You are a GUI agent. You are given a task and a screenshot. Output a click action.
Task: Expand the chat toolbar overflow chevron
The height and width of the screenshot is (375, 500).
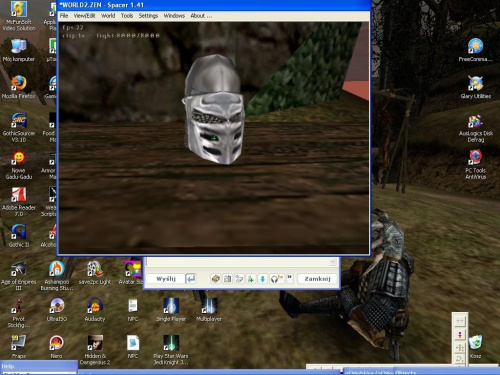tap(290, 278)
